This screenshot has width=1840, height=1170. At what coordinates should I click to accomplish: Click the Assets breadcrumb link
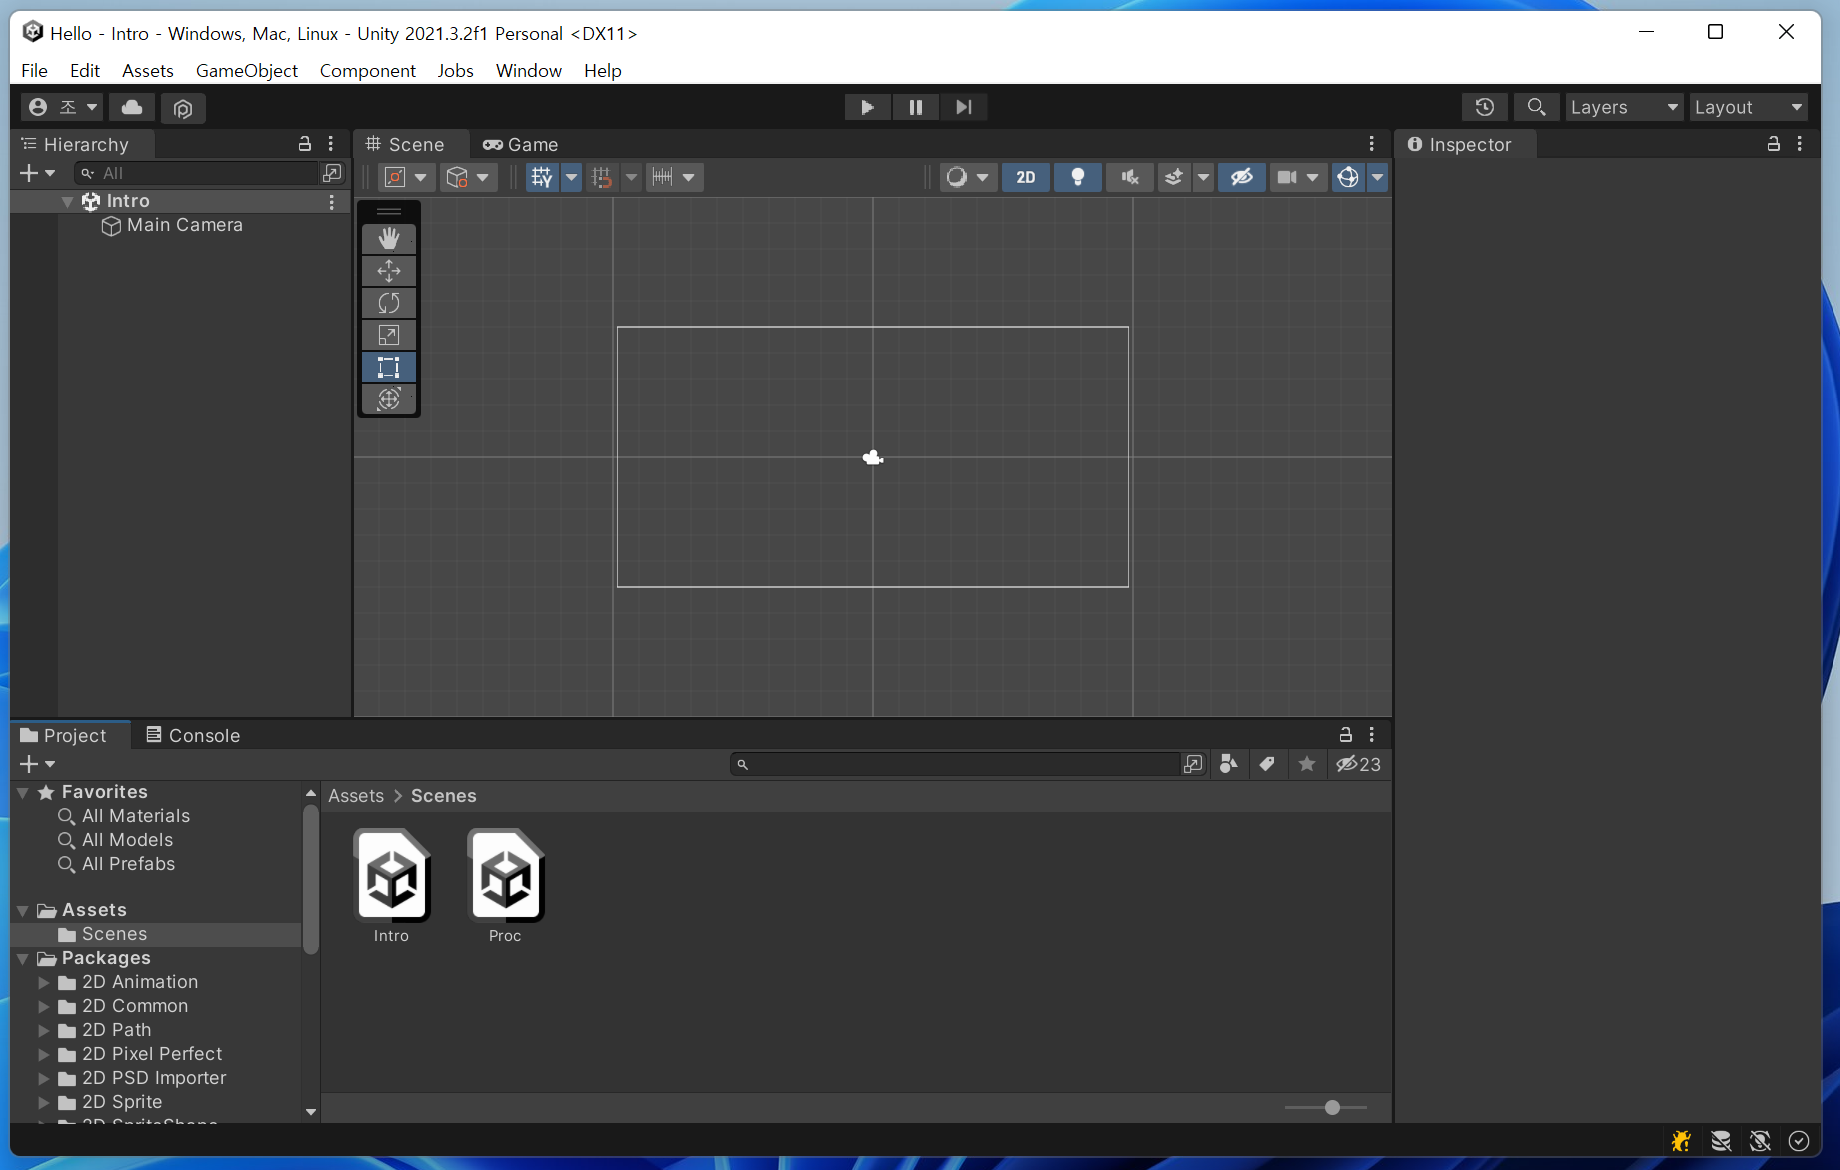click(356, 796)
